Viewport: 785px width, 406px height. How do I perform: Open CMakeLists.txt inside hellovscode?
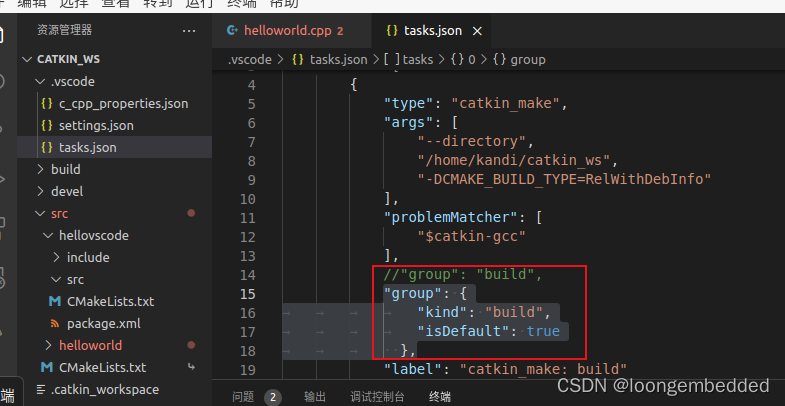point(114,301)
